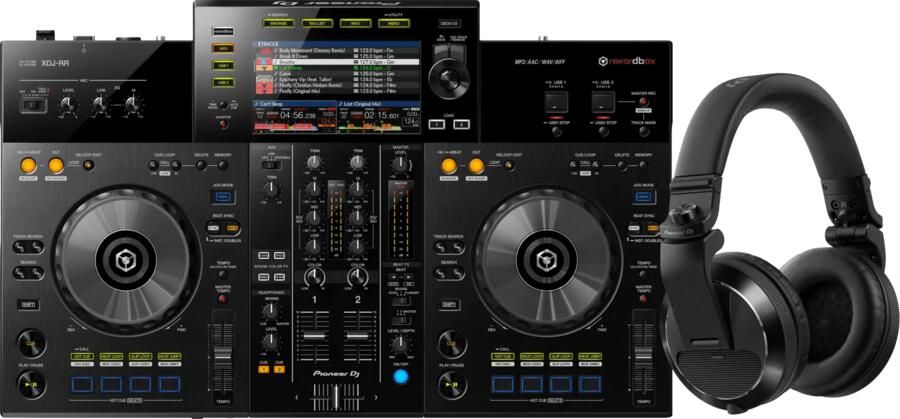Click LOAD 1 button
Image resolution: width=900 pixels, height=419 pixels.
point(437,124)
